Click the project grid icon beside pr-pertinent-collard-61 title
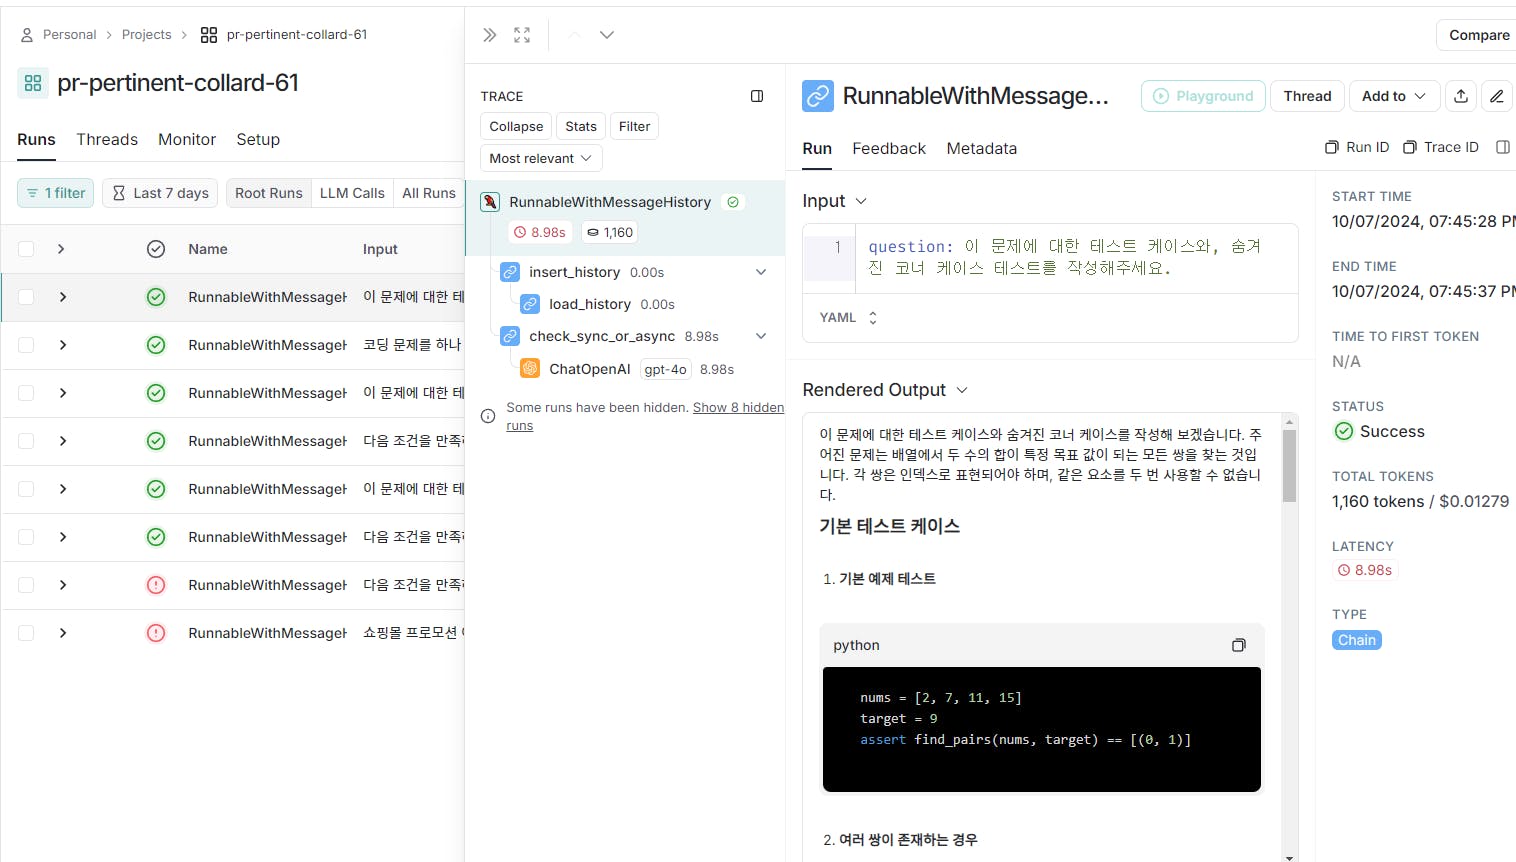1516x862 pixels. click(x=33, y=83)
